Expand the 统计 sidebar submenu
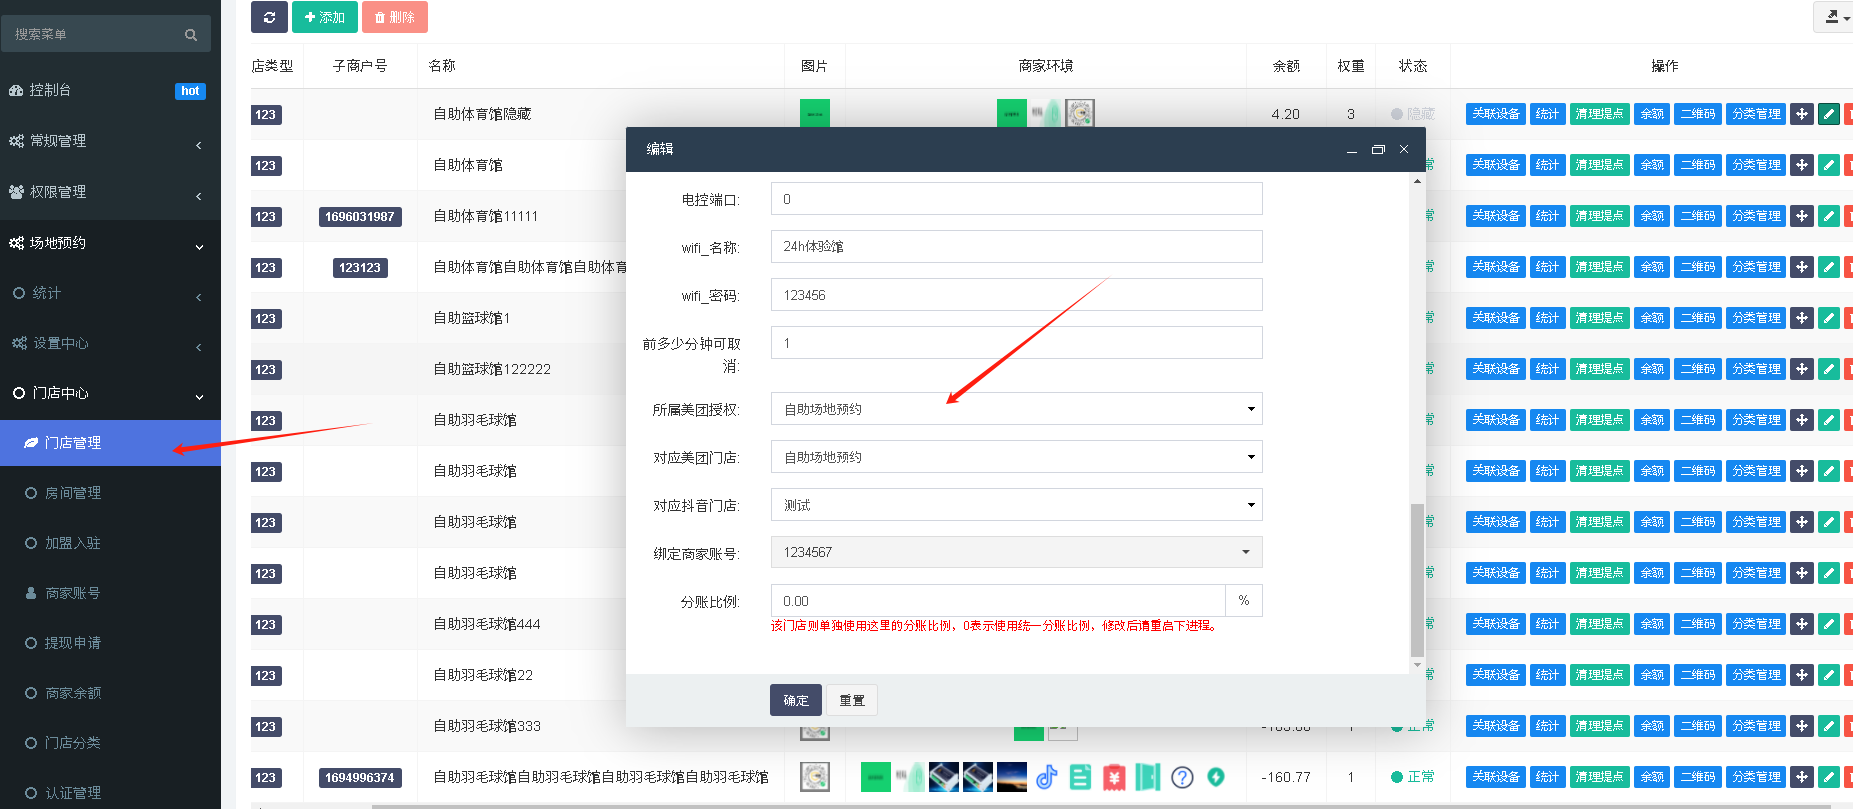The width and height of the screenshot is (1853, 809). point(110,293)
